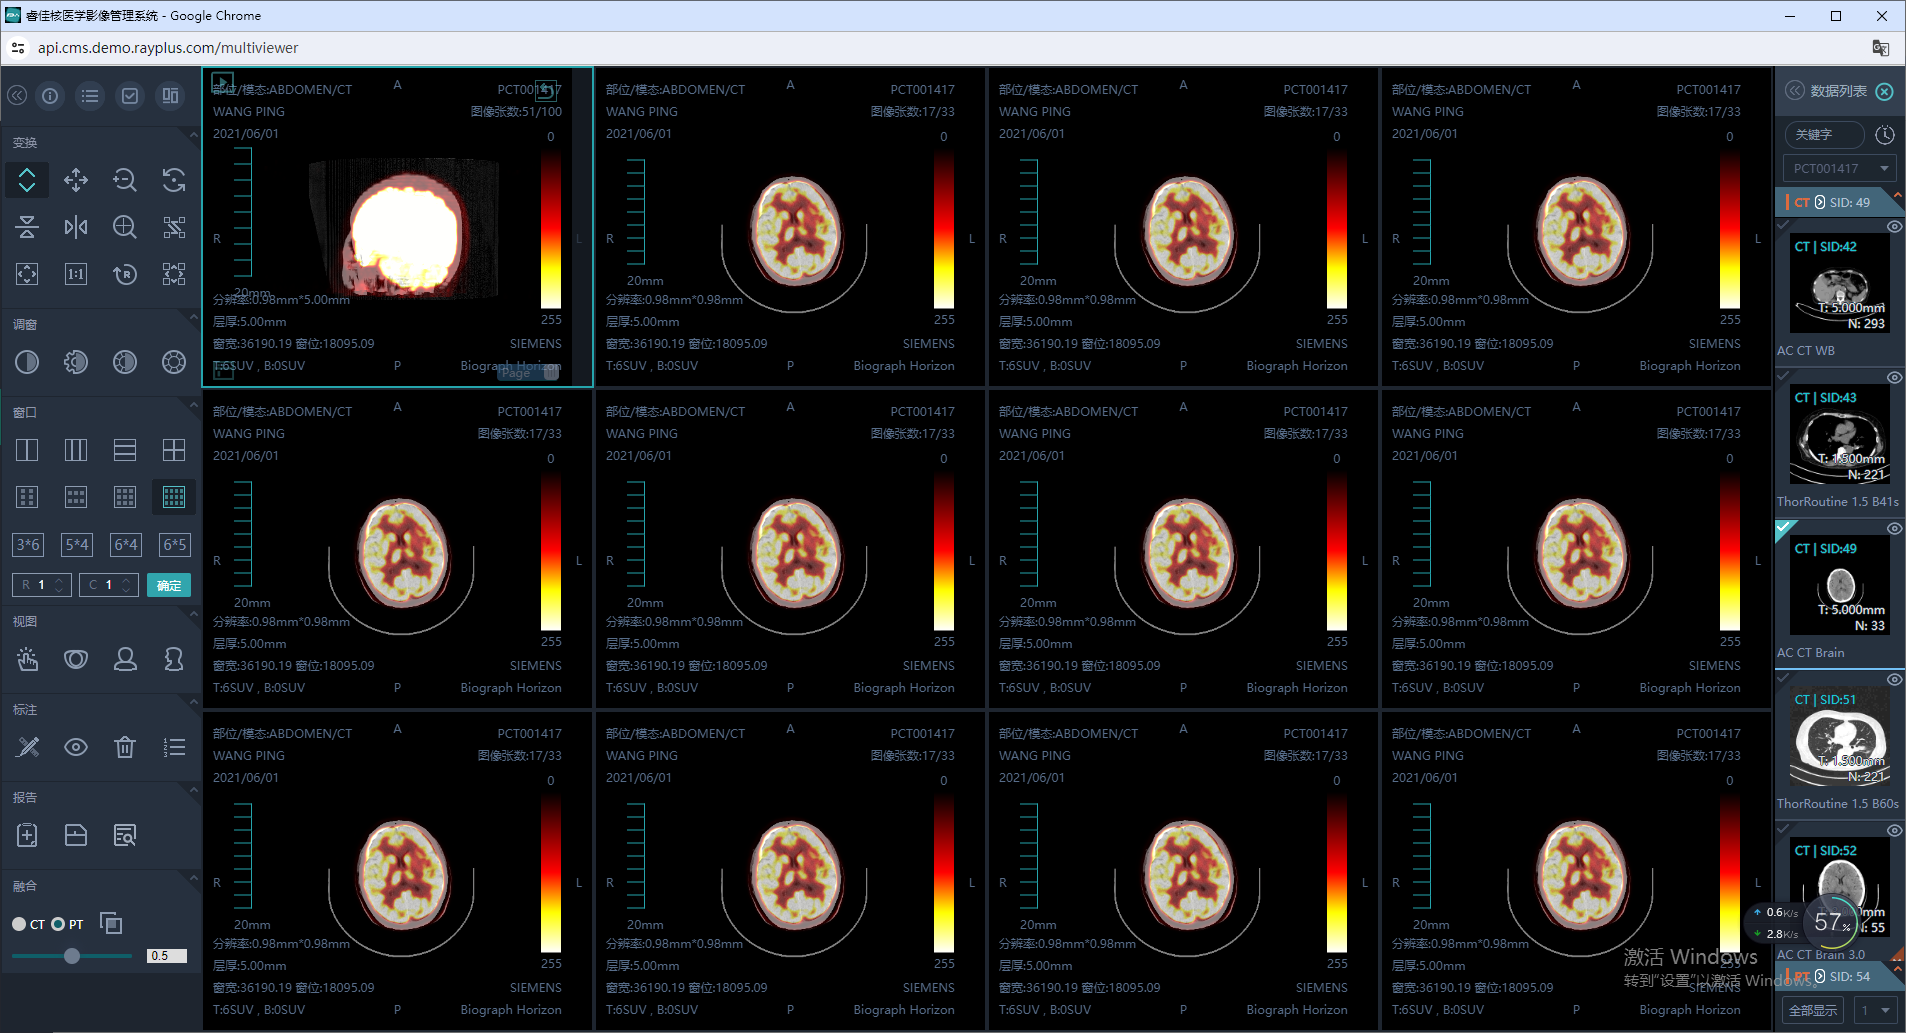Click the linked squares sync icon
This screenshot has width=1906, height=1033.
[x=174, y=227]
